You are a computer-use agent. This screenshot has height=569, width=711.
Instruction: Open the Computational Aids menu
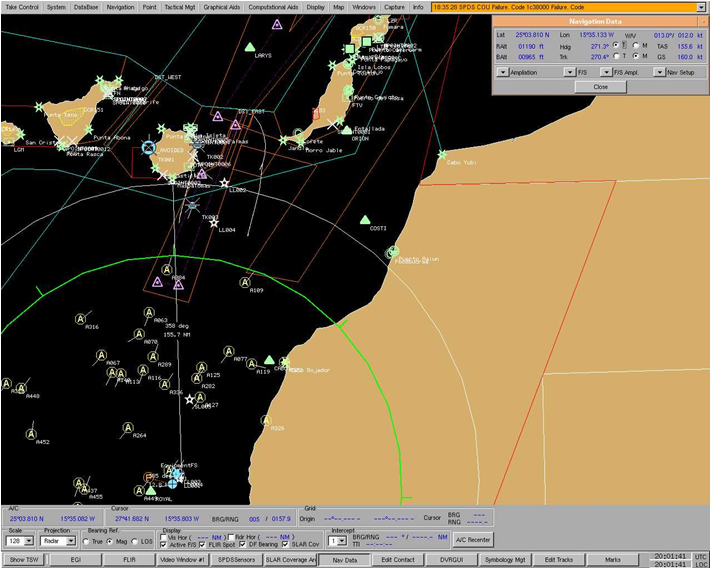click(273, 7)
